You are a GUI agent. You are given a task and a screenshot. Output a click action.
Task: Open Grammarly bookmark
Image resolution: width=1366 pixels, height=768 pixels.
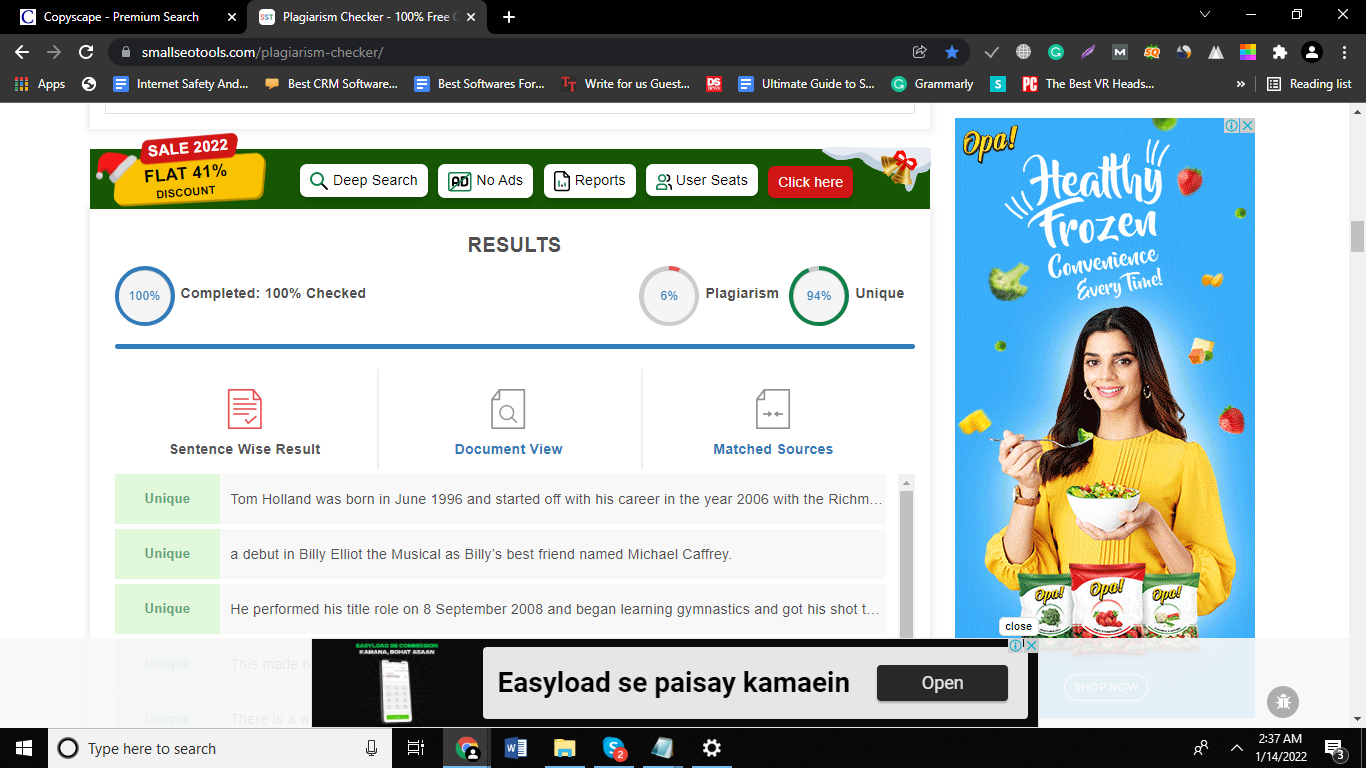932,84
